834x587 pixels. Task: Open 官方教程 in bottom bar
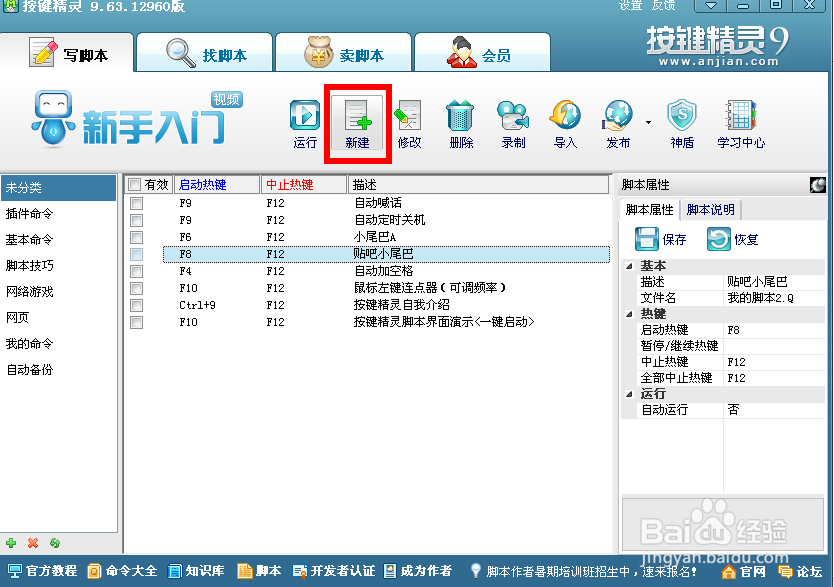point(43,571)
